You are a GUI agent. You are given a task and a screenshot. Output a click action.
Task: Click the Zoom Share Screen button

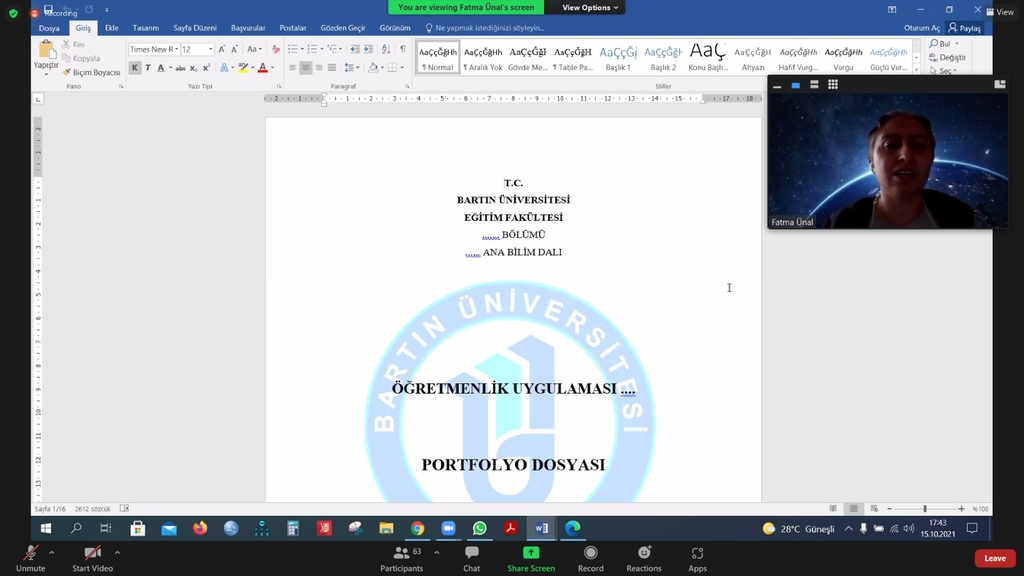tap(531, 558)
